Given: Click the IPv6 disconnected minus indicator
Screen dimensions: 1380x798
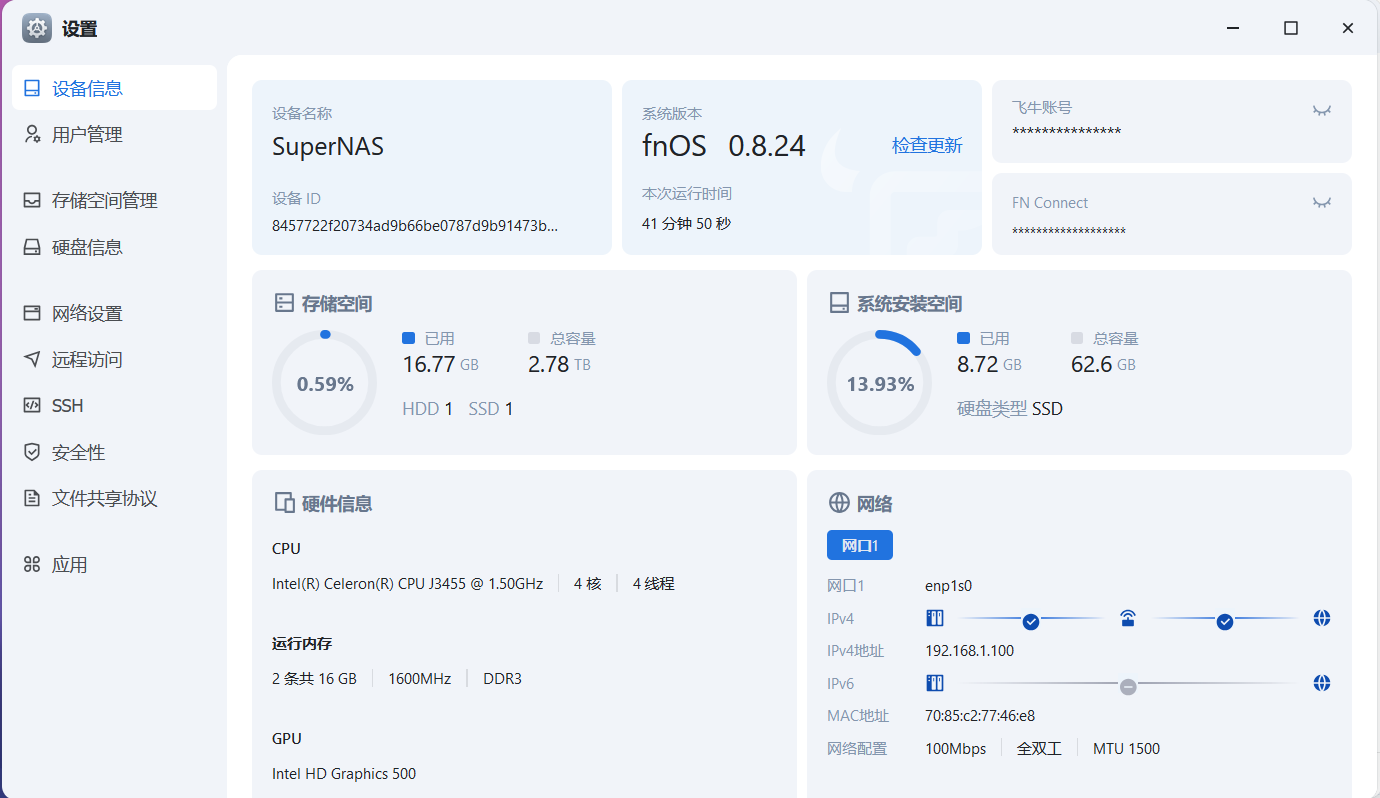Looking at the screenshot, I should (1128, 687).
